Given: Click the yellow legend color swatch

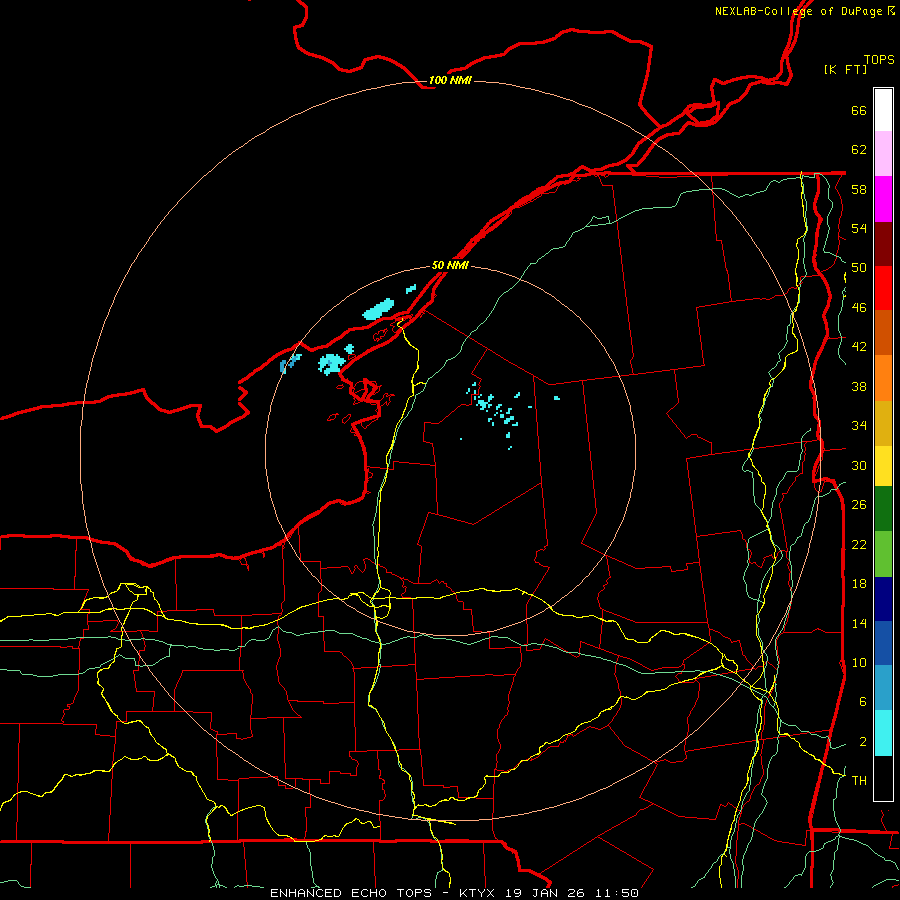Looking at the screenshot, I should pyautogui.click(x=883, y=466).
